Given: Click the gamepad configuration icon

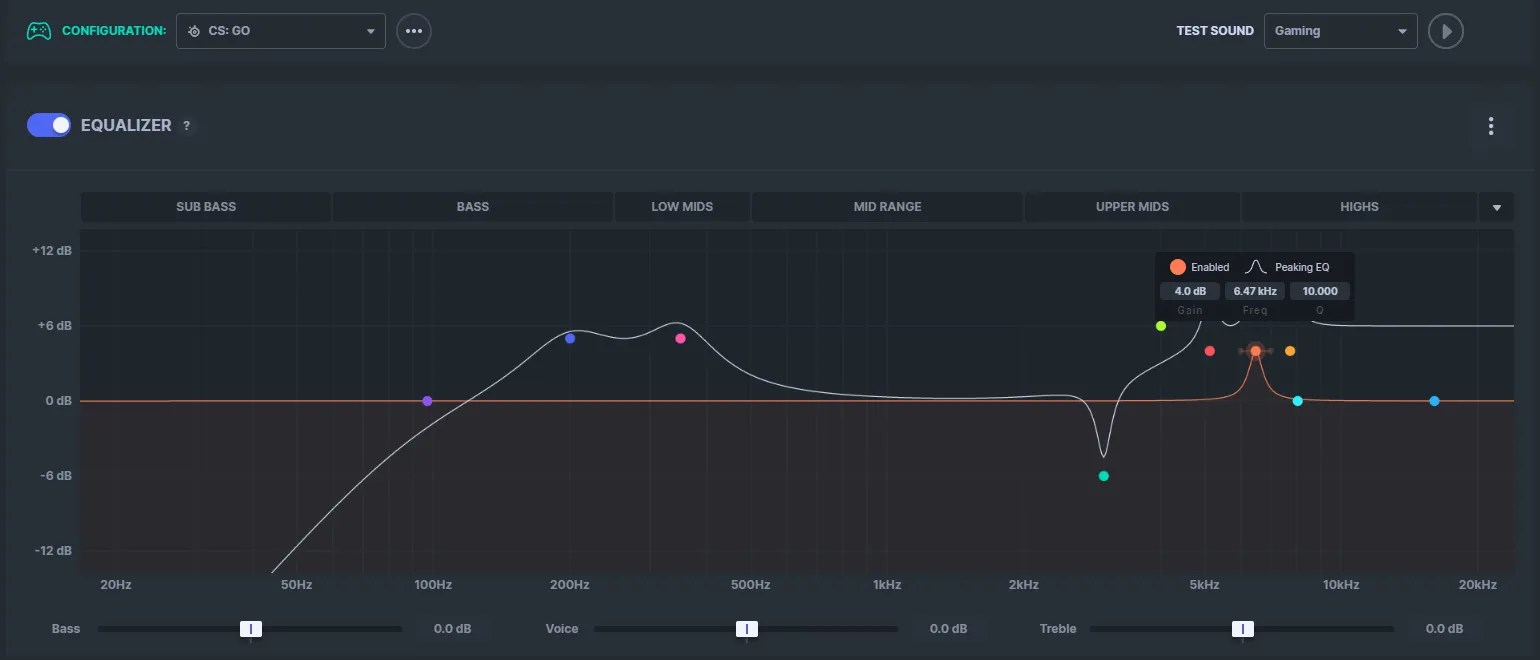Looking at the screenshot, I should (38, 30).
